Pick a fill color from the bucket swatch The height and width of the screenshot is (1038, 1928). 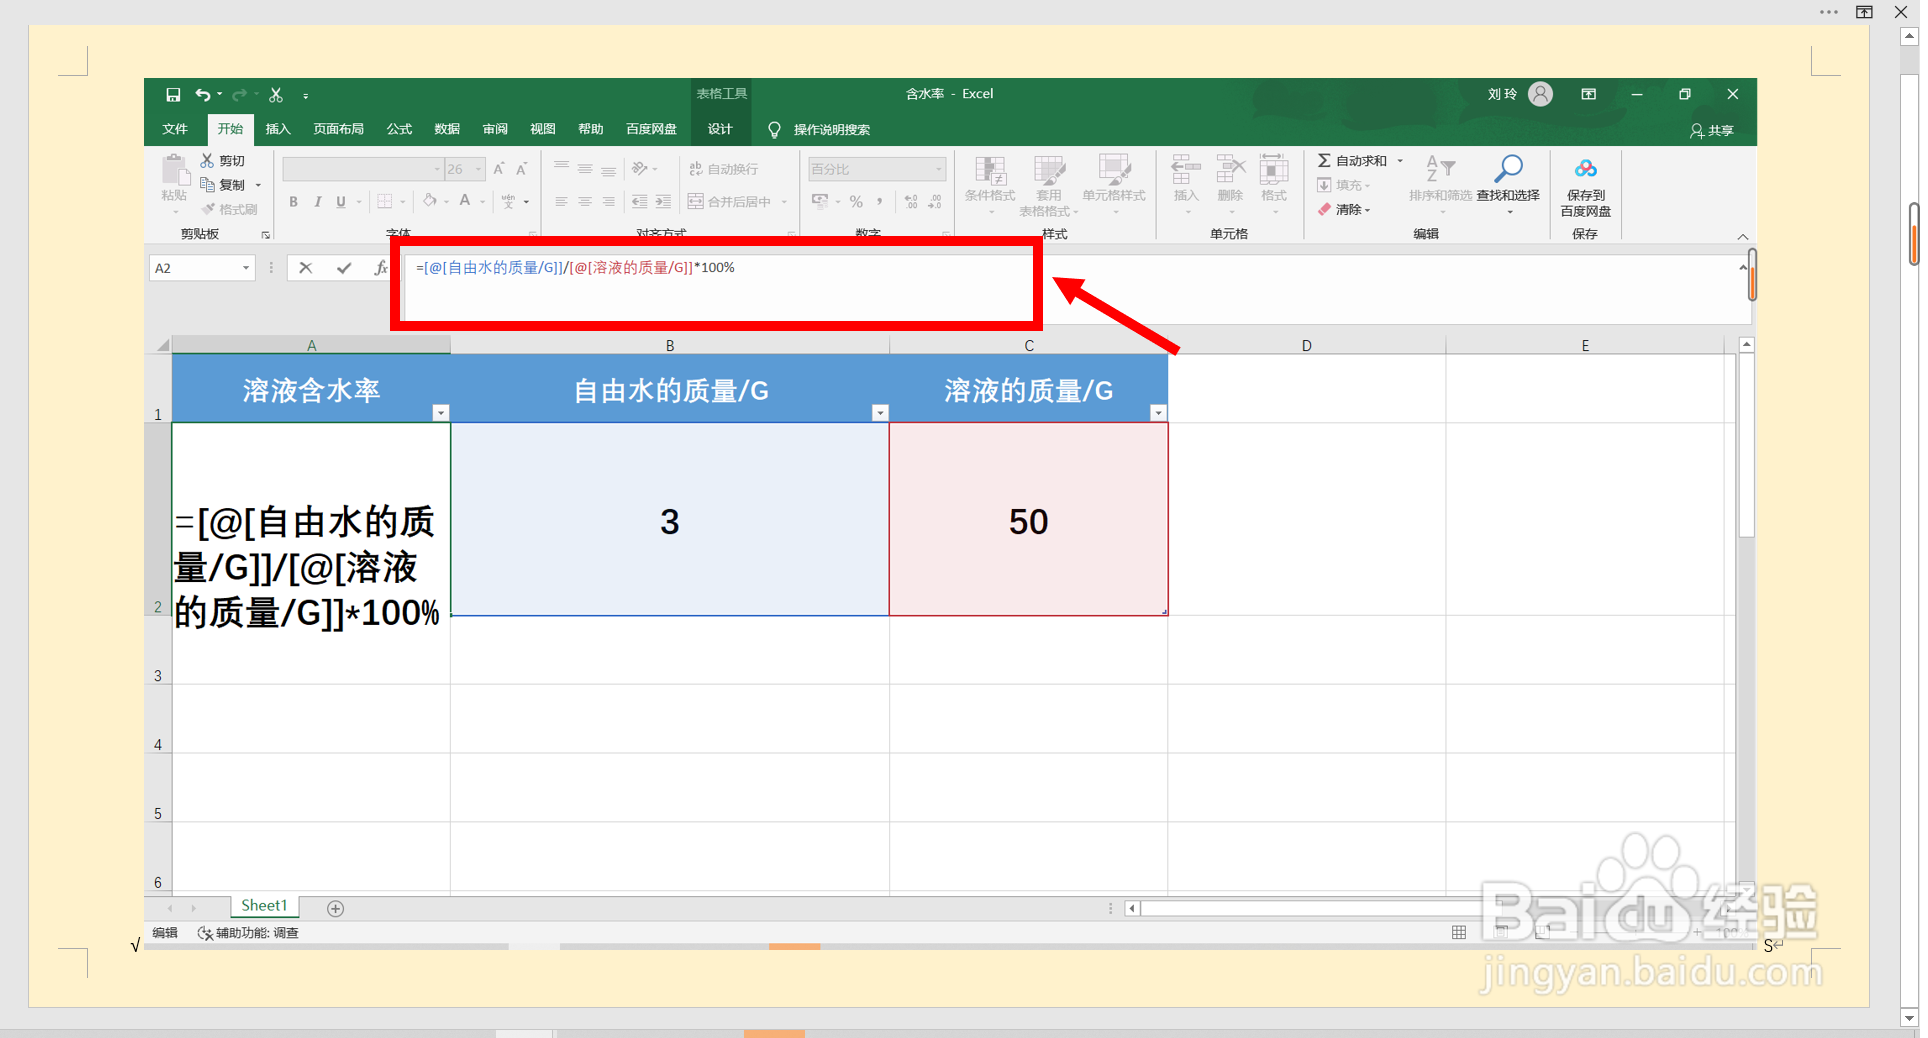[x=430, y=201]
